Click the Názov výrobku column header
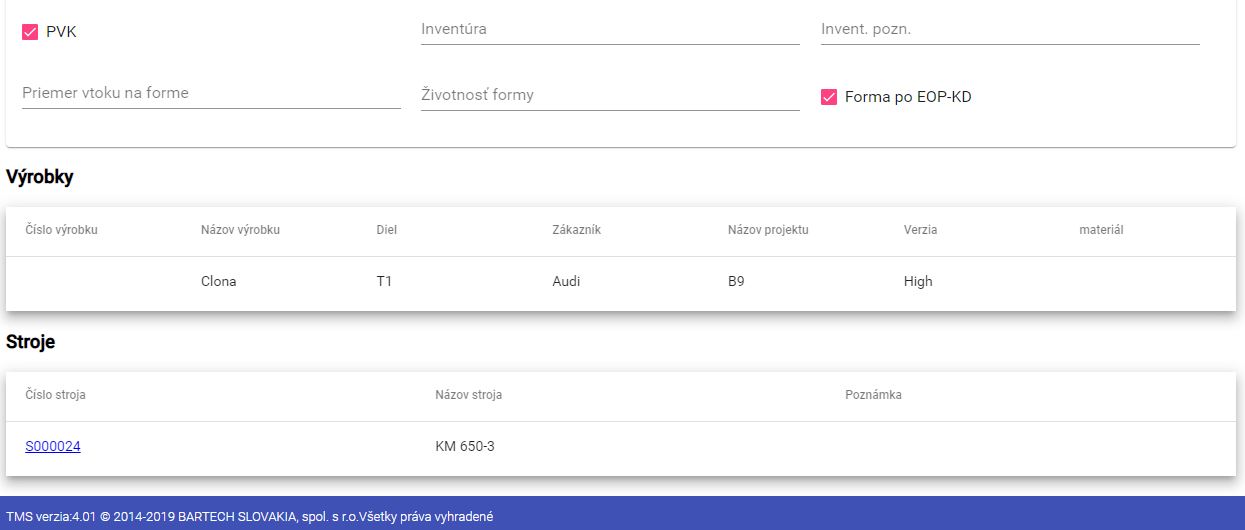Screen dimensions: 1245x530 240,230
